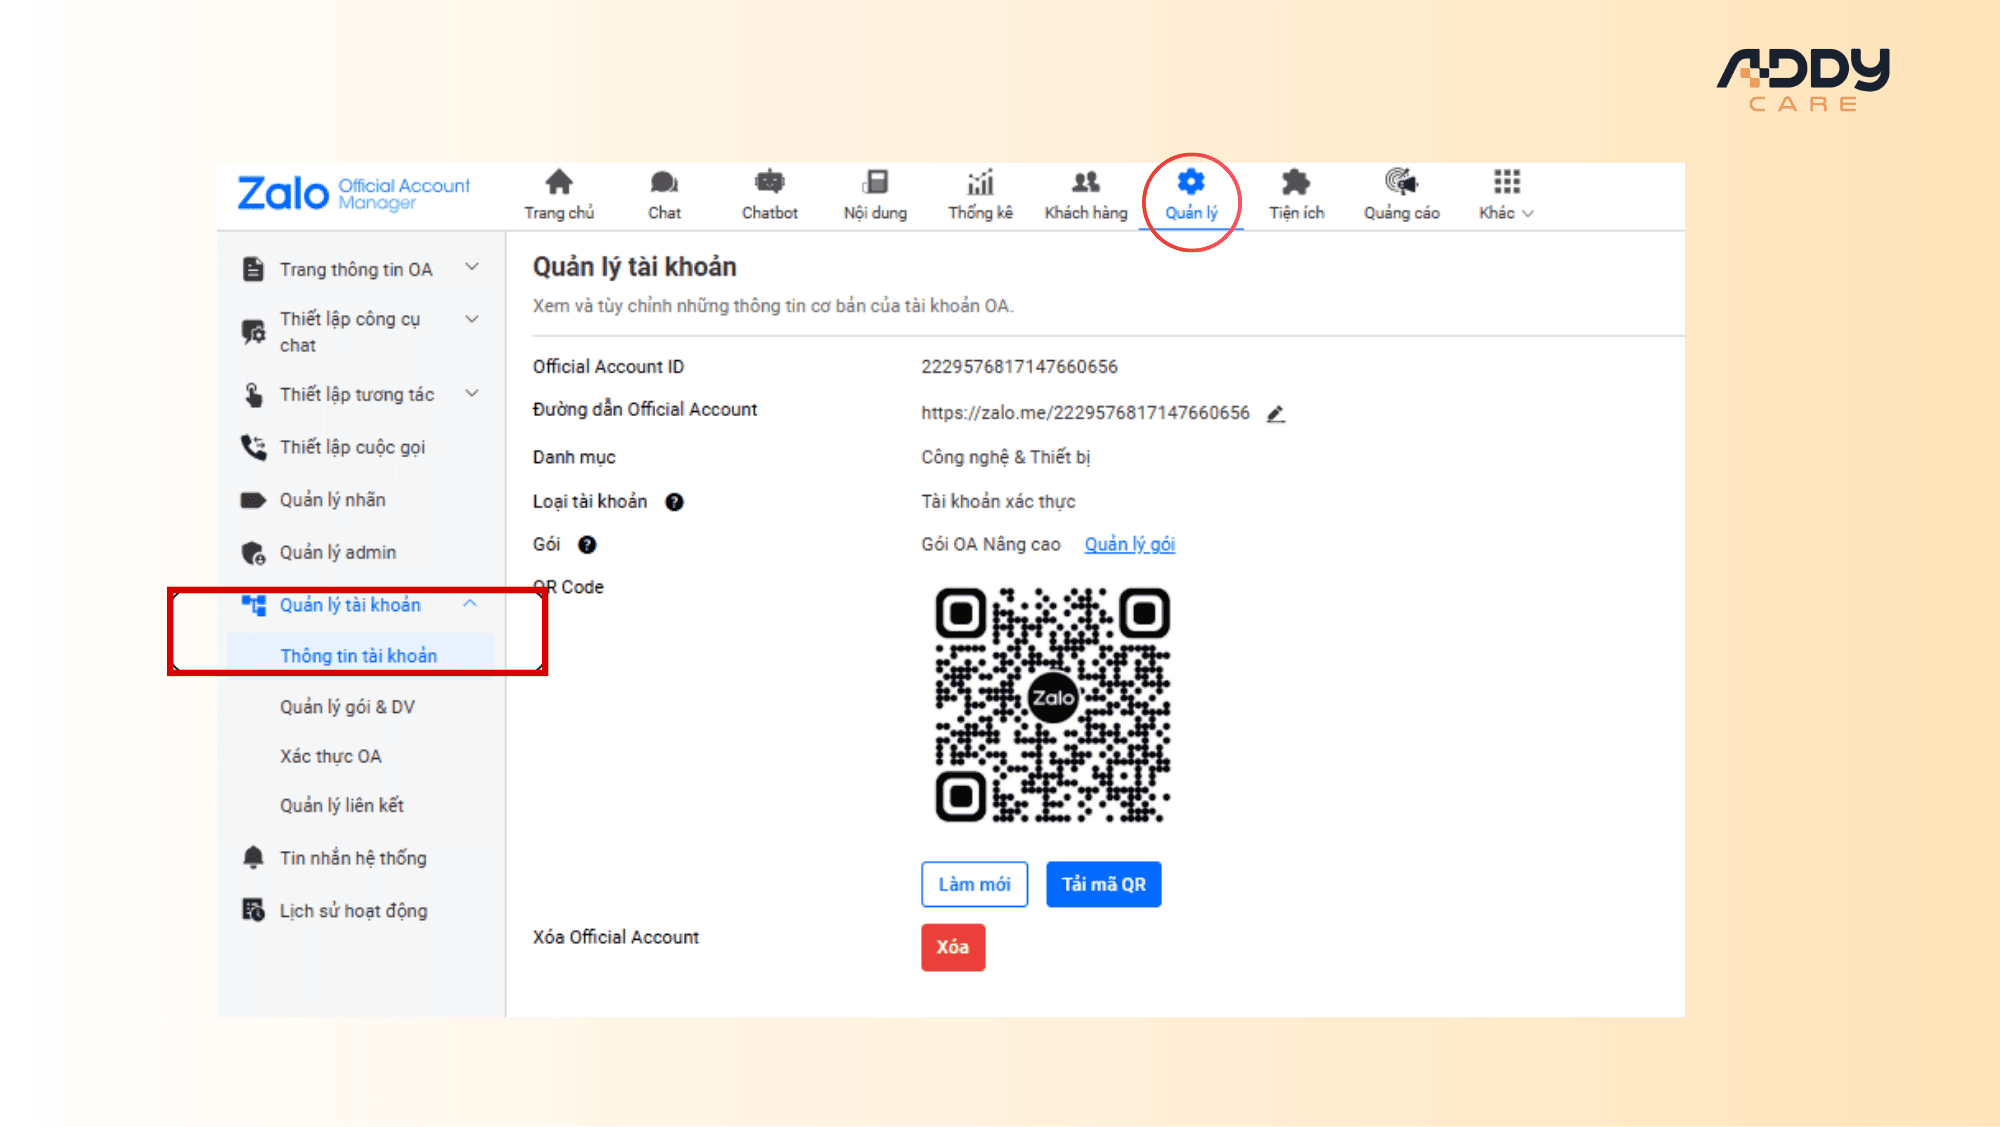Screen dimensions: 2000x1127
Task: Click help icon next to Loại tài khoản
Action: pyautogui.click(x=675, y=502)
